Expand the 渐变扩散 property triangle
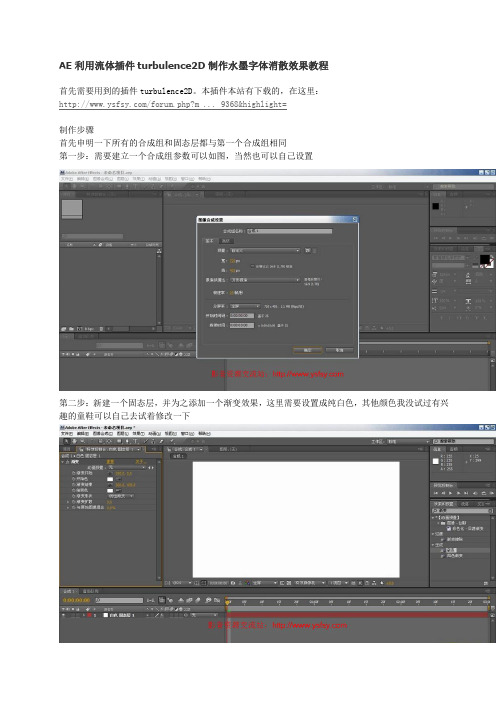The image size is (496, 702). 68,502
